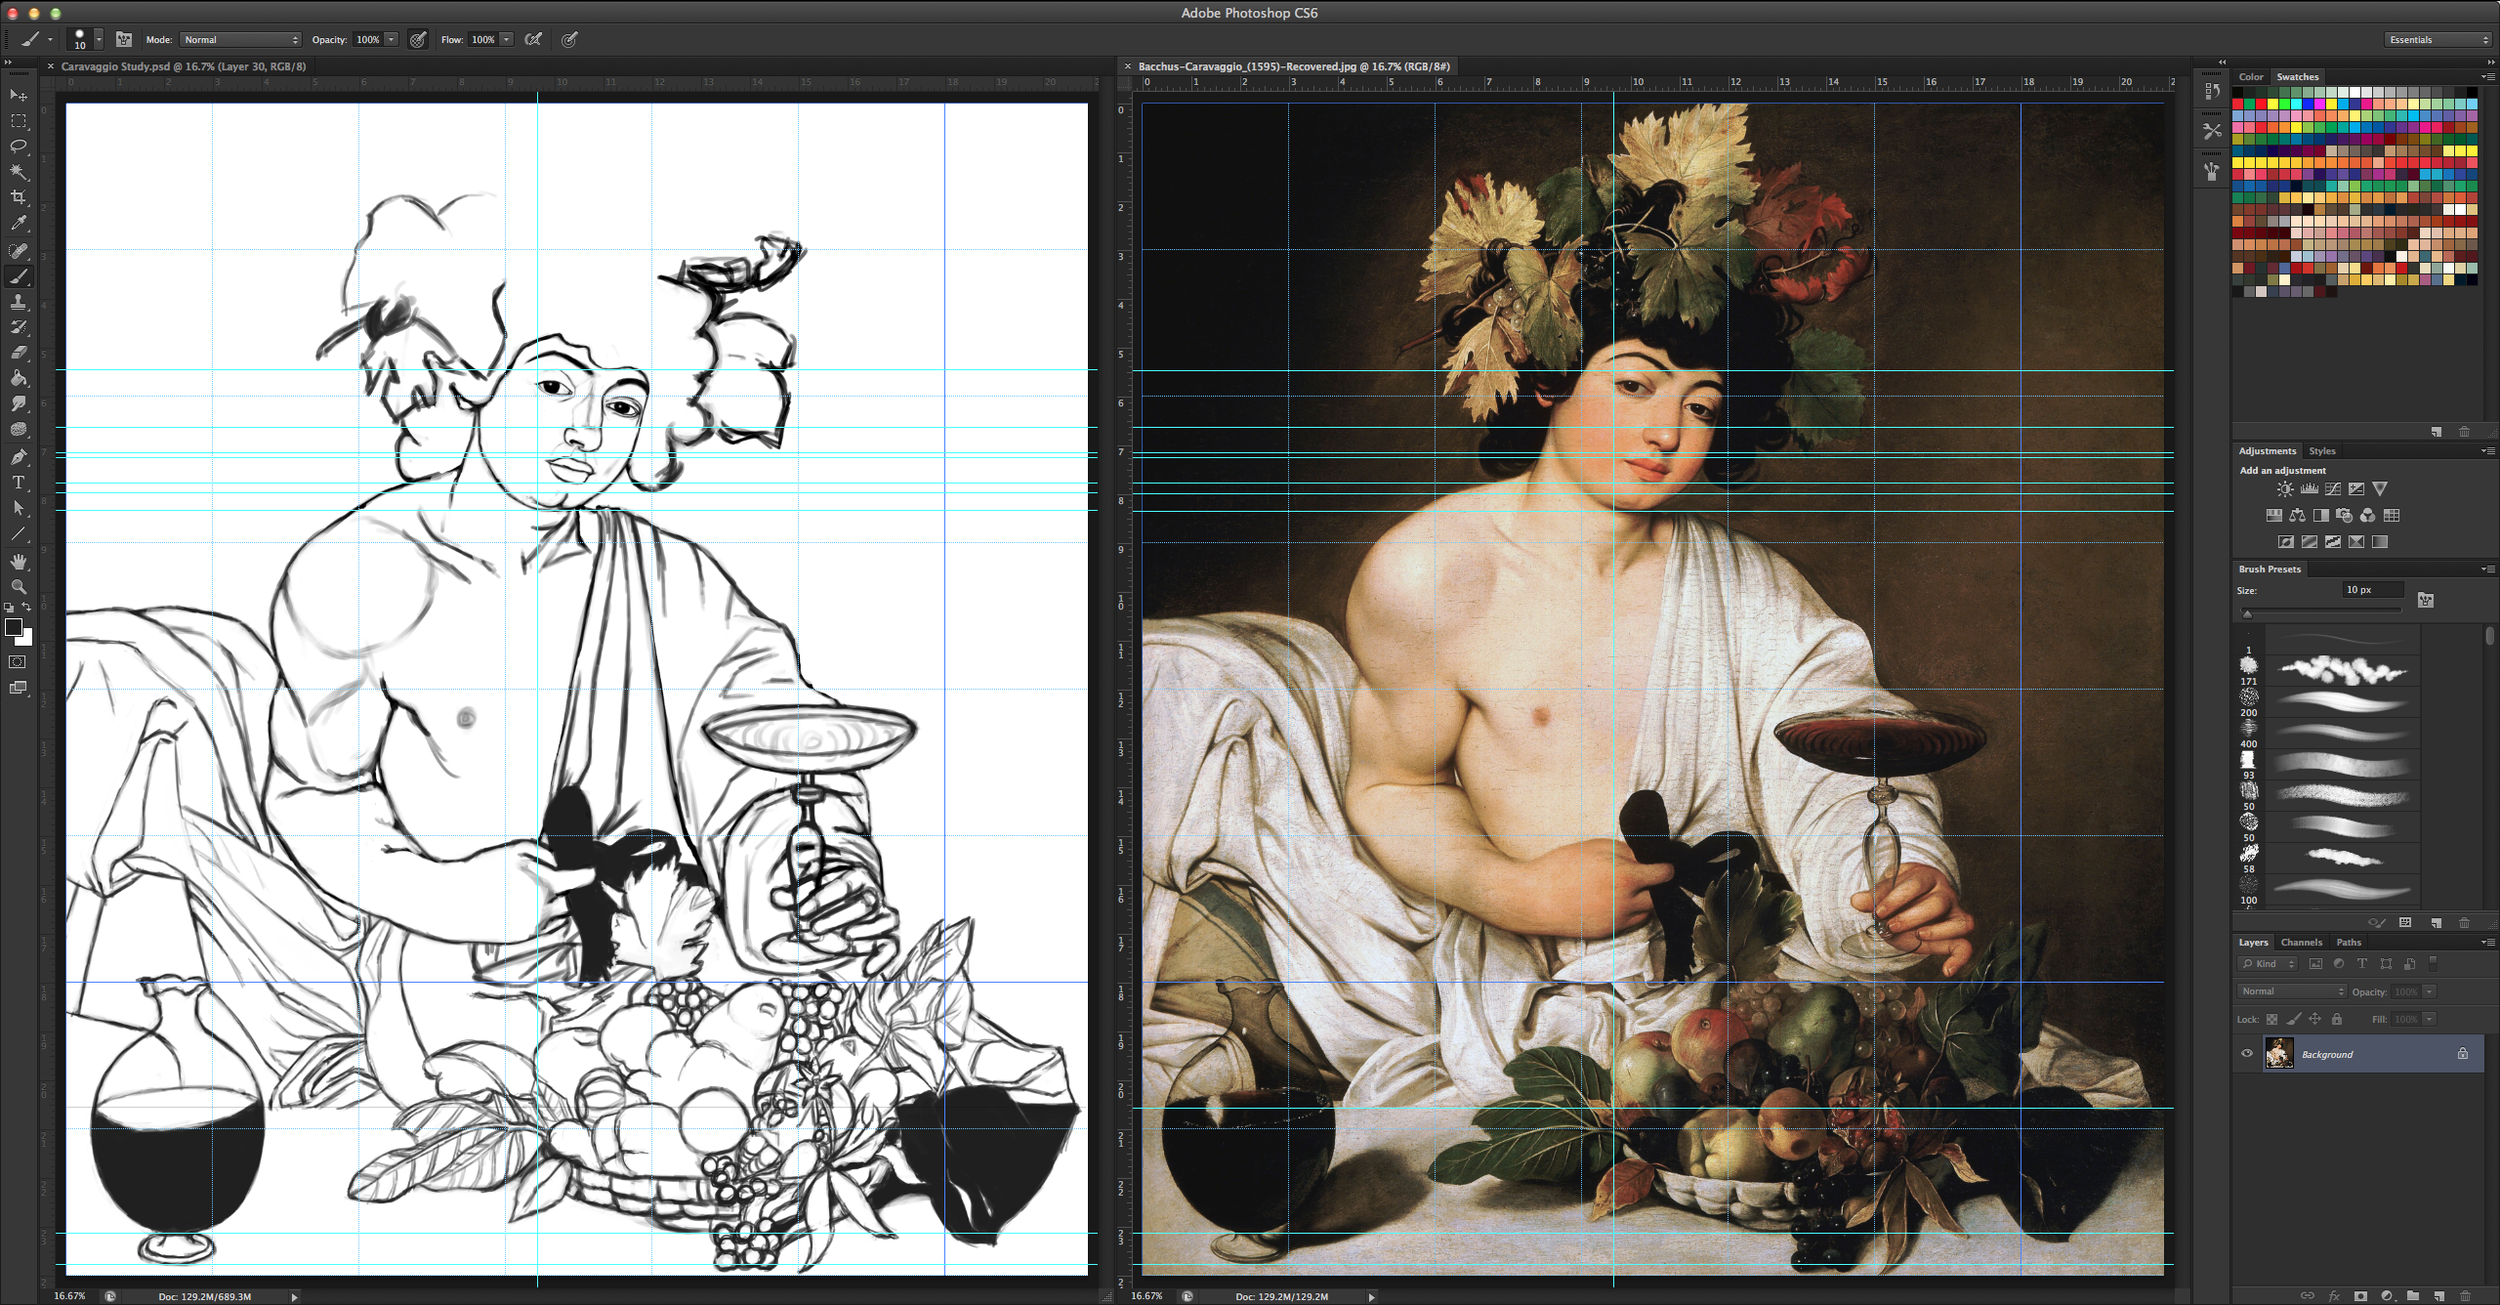Add a Brightness/Contrast adjustment

2285,489
